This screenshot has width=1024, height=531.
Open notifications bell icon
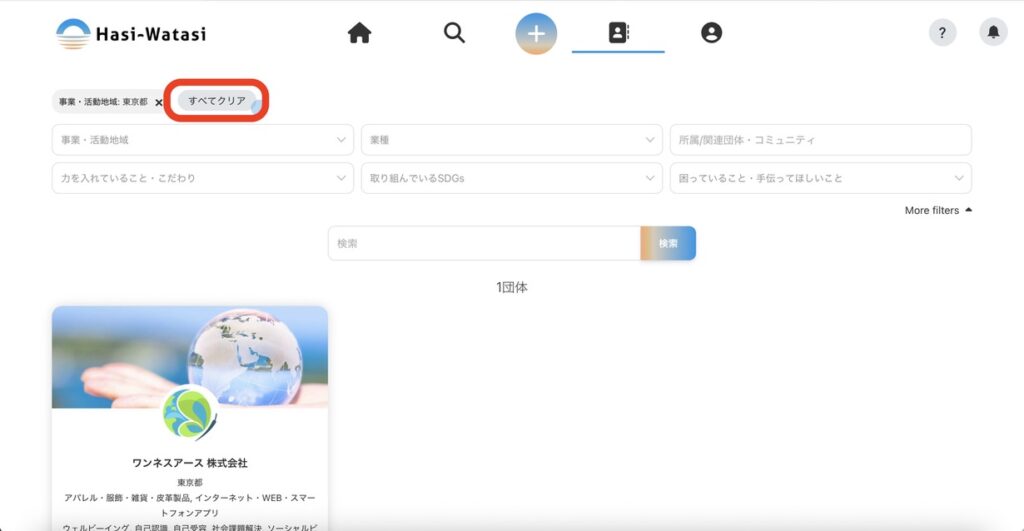[993, 33]
